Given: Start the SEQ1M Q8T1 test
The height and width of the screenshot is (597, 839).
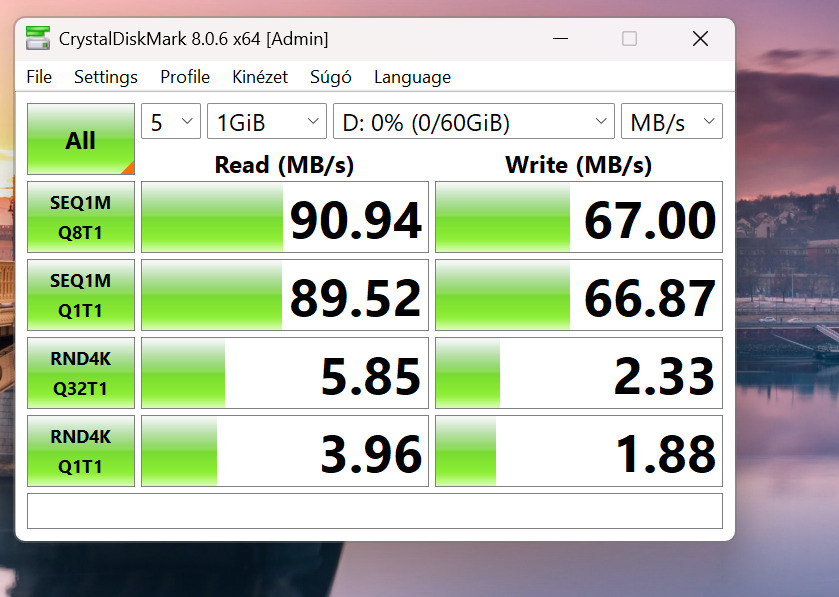Looking at the screenshot, I should pos(81,217).
